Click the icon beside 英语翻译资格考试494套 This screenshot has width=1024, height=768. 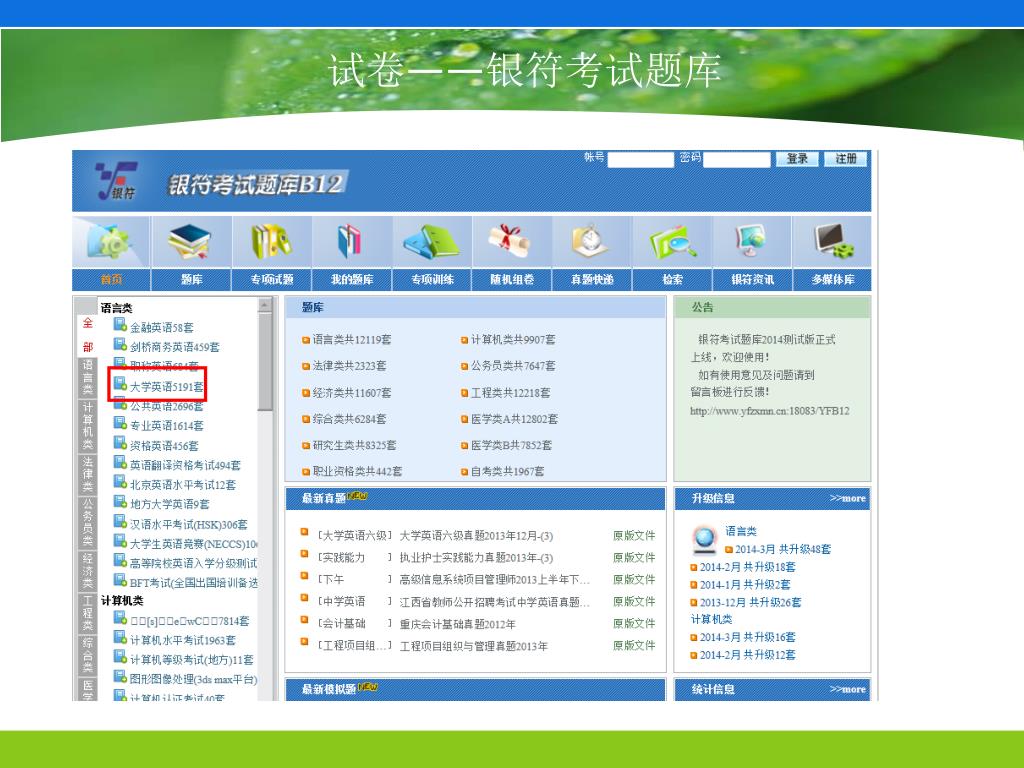120,462
